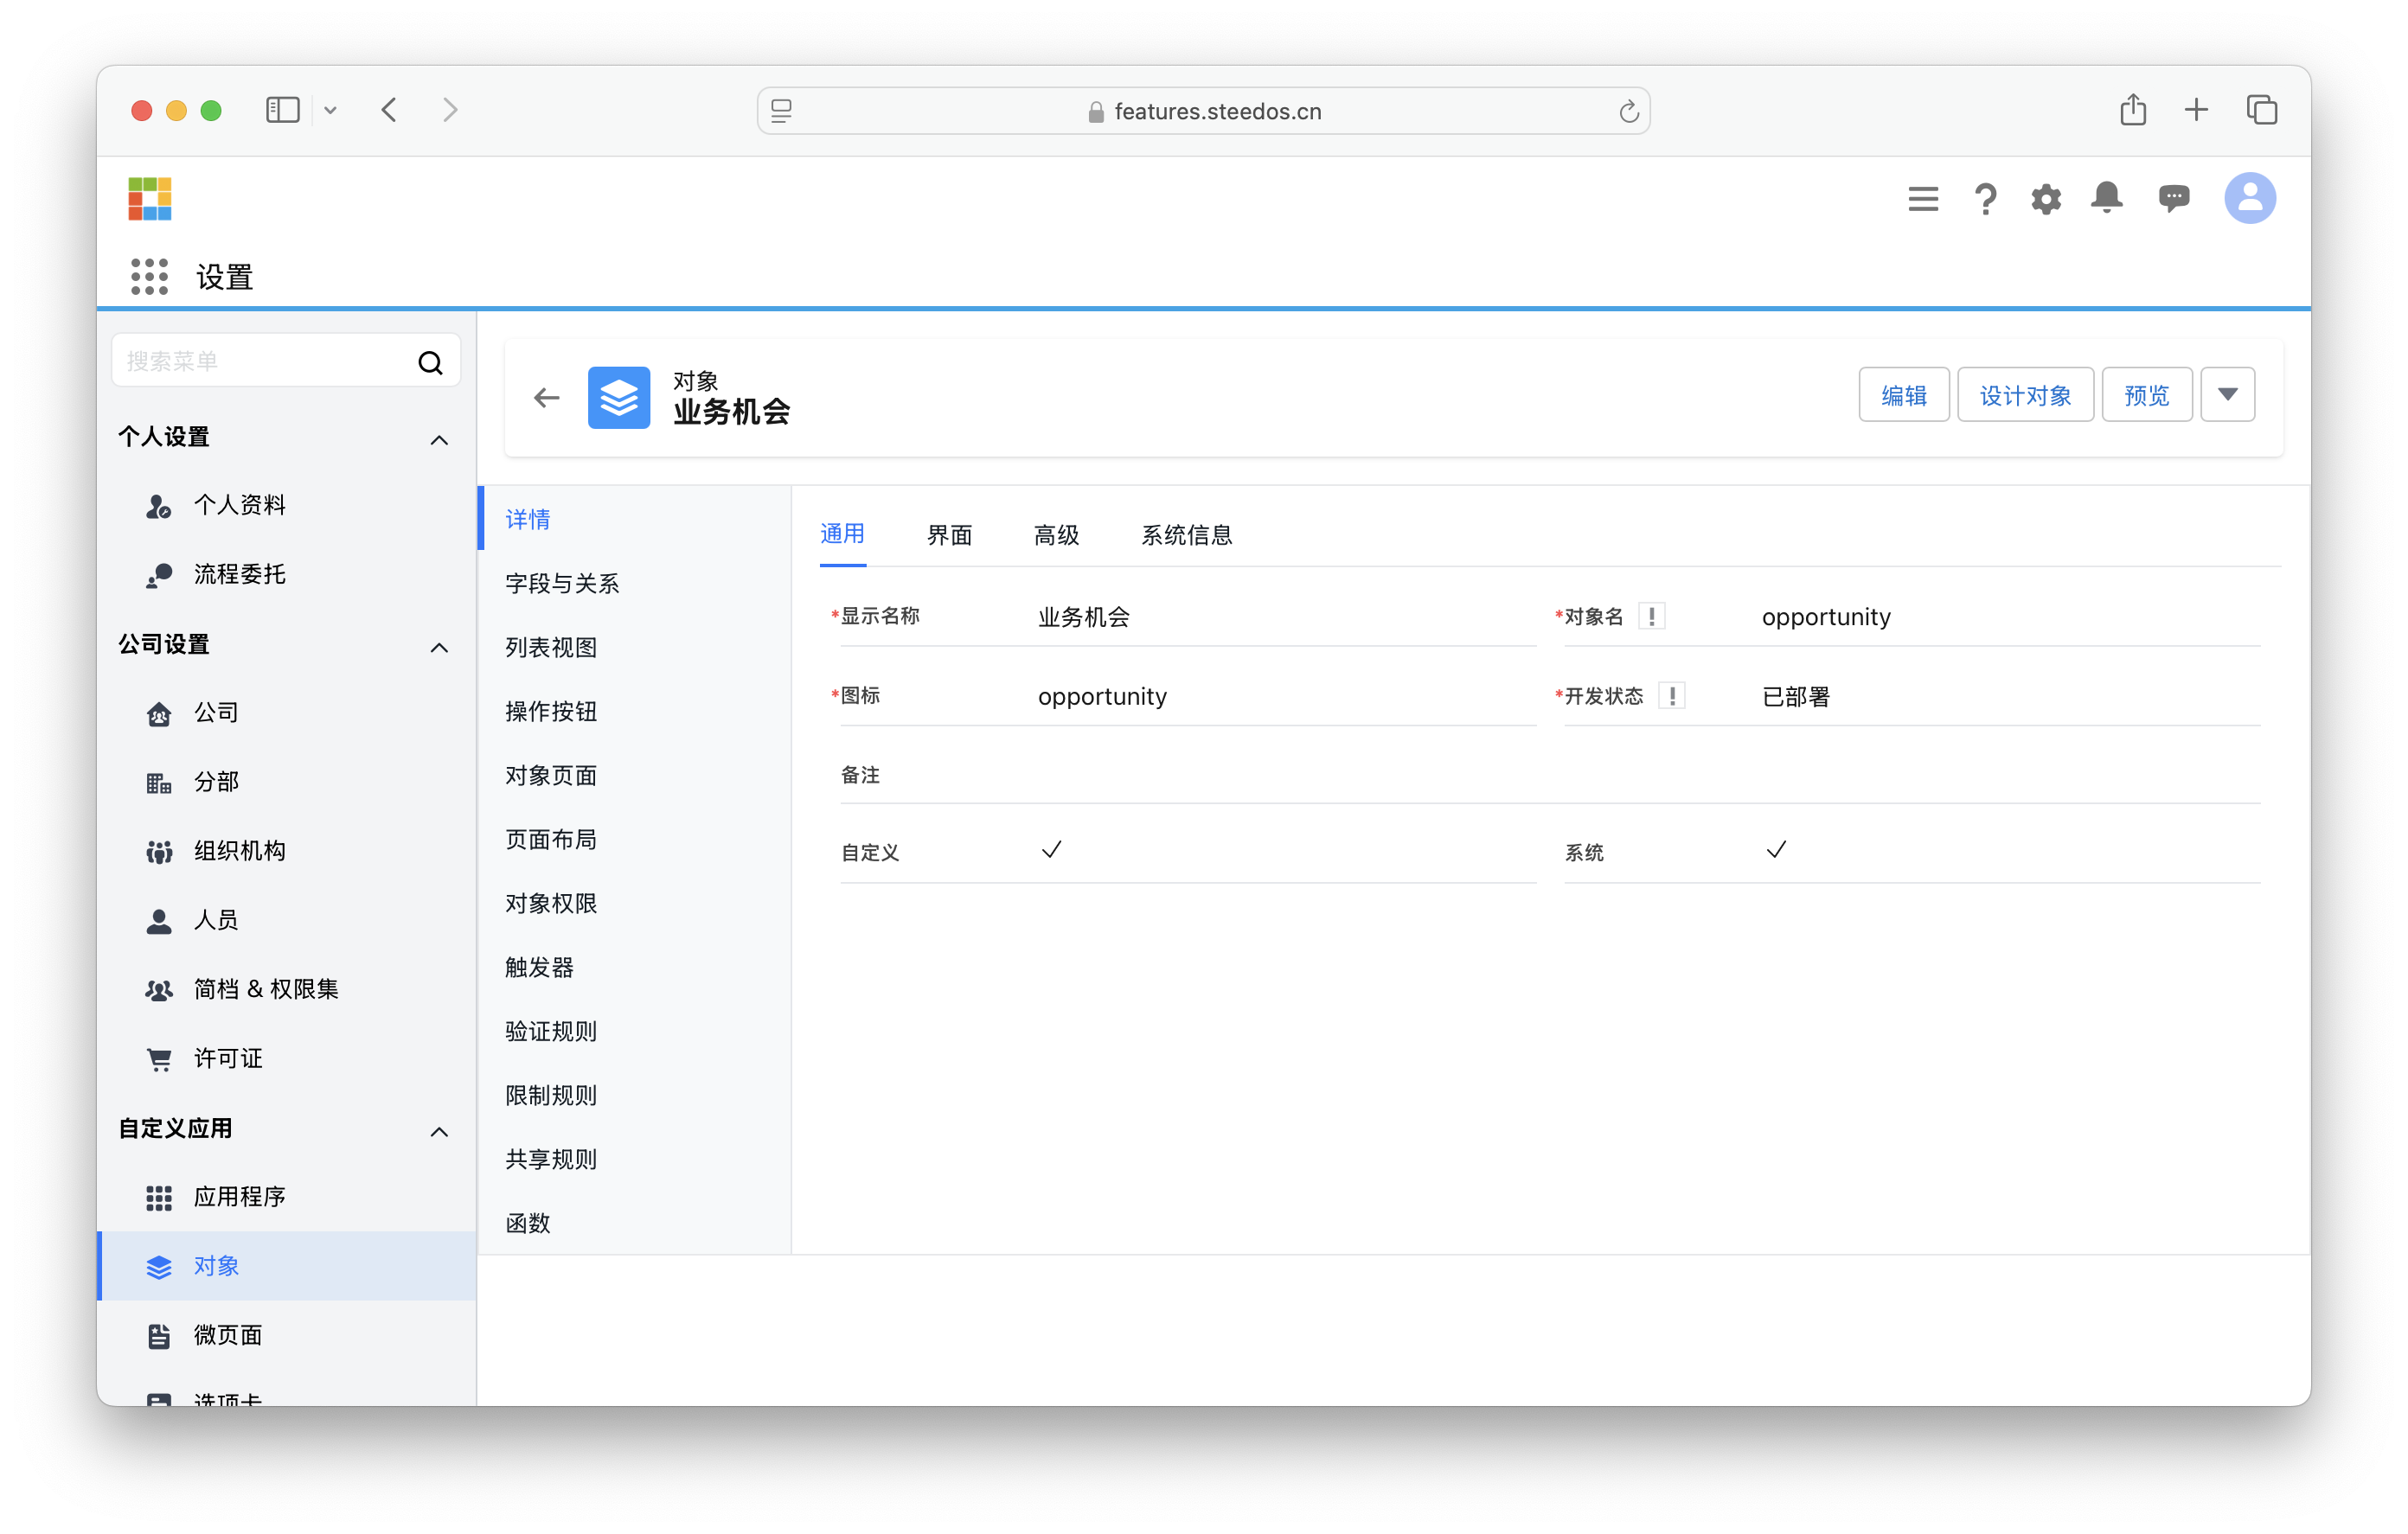The height and width of the screenshot is (1534, 2408).
Task: Open the hamburger menu icon in header
Action: tap(1923, 198)
